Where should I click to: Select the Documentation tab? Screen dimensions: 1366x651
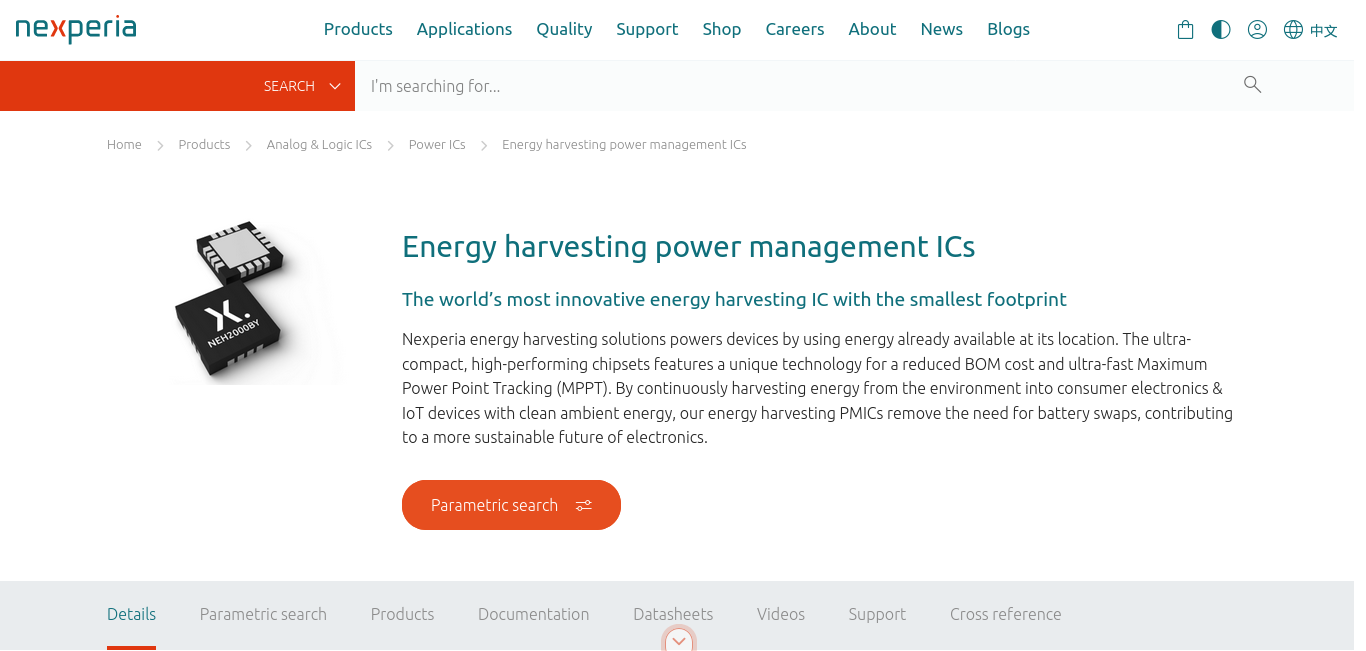click(533, 614)
